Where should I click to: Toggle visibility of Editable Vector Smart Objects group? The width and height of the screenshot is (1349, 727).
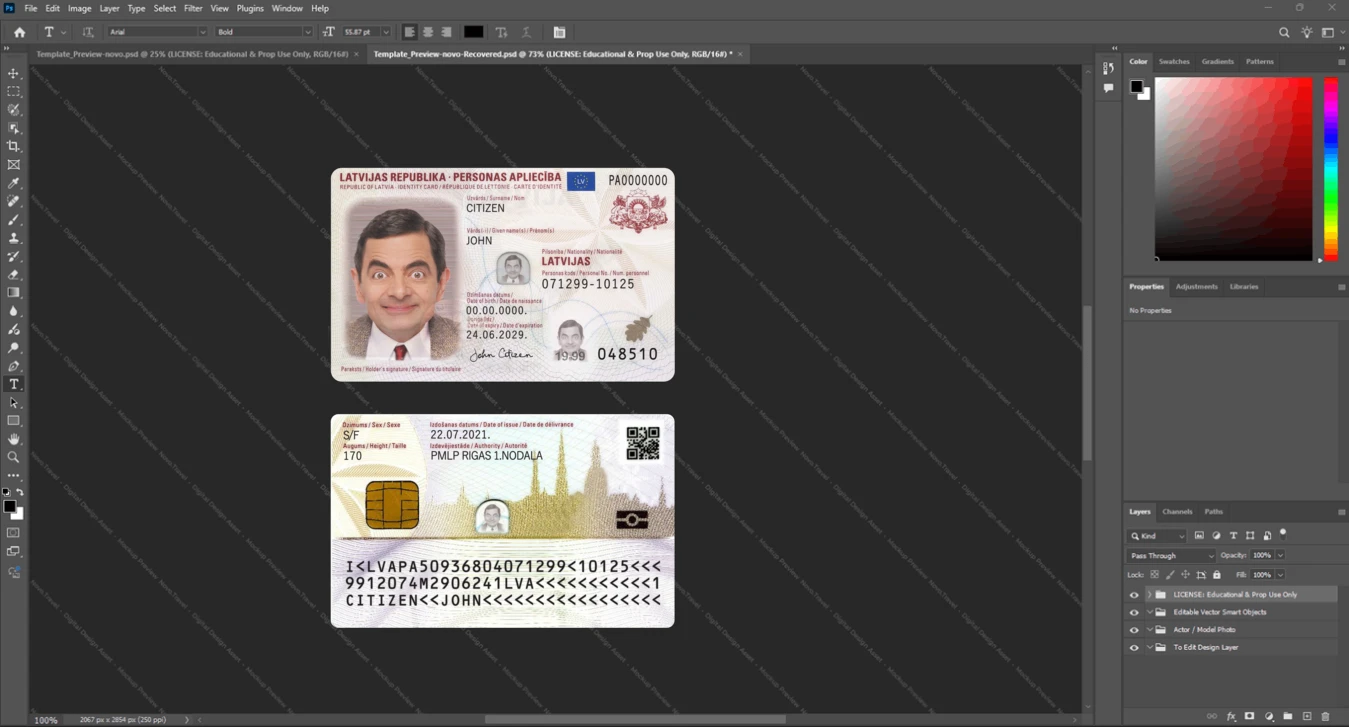[x=1134, y=612]
